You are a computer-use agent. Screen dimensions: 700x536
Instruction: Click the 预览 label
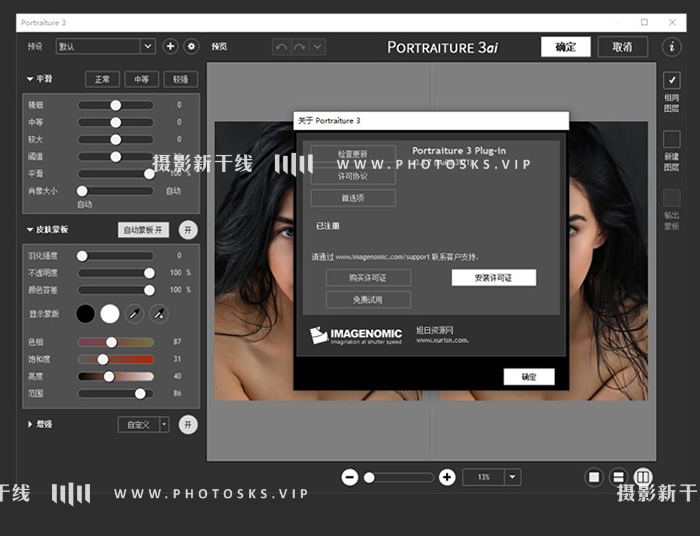(219, 46)
